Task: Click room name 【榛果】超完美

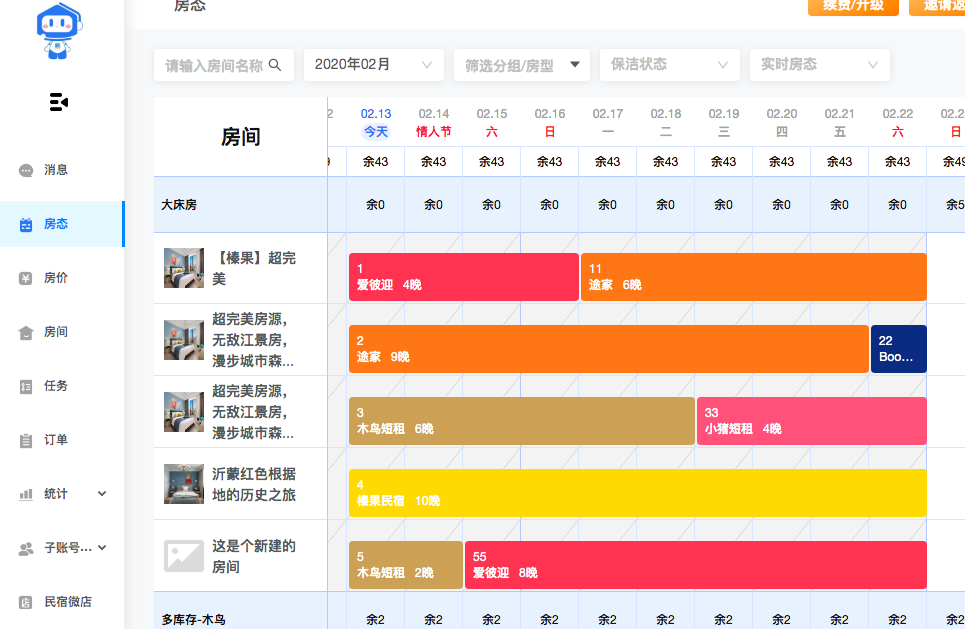Action: click(254, 268)
